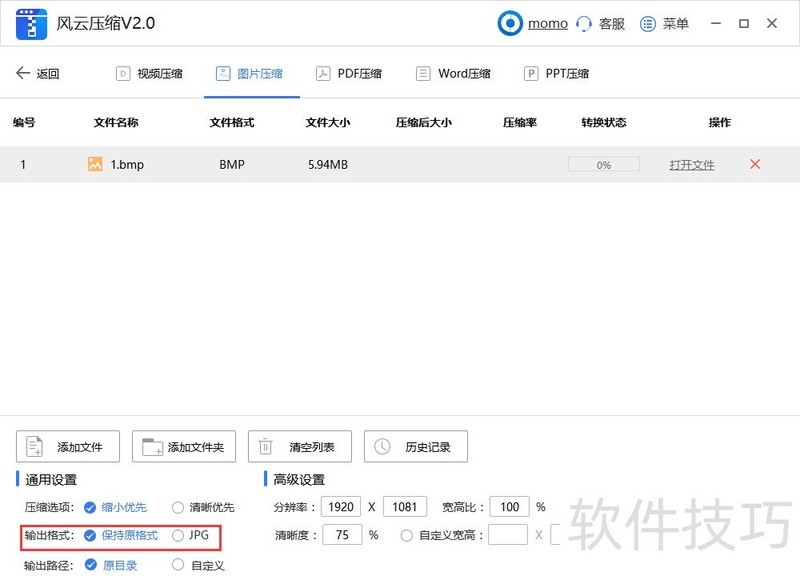Enable the 自定义宽高 option

[407, 535]
